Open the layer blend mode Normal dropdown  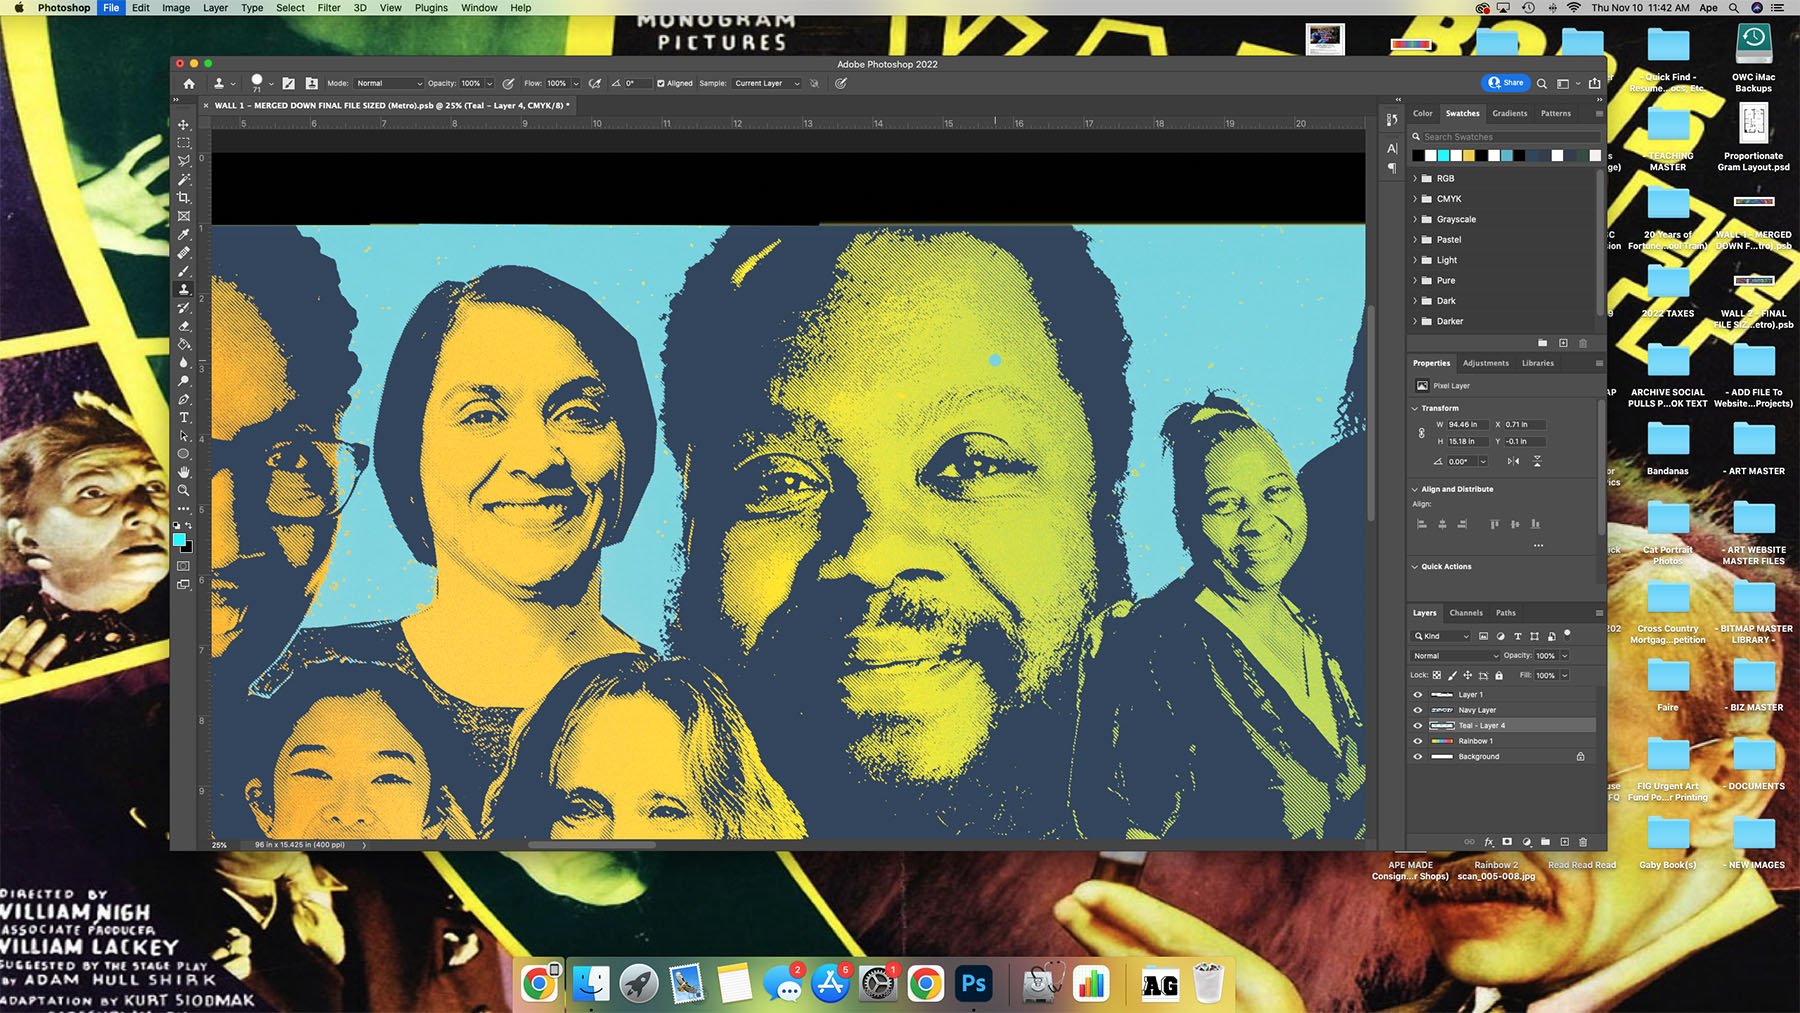tap(1456, 656)
